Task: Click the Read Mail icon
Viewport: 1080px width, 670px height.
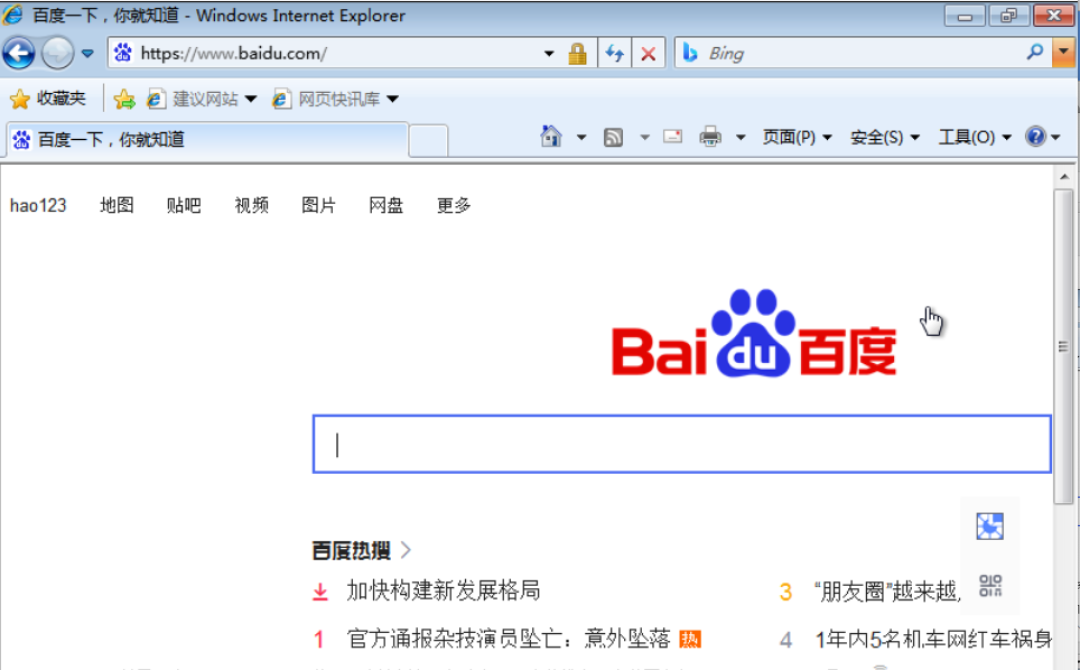Action: click(x=671, y=135)
